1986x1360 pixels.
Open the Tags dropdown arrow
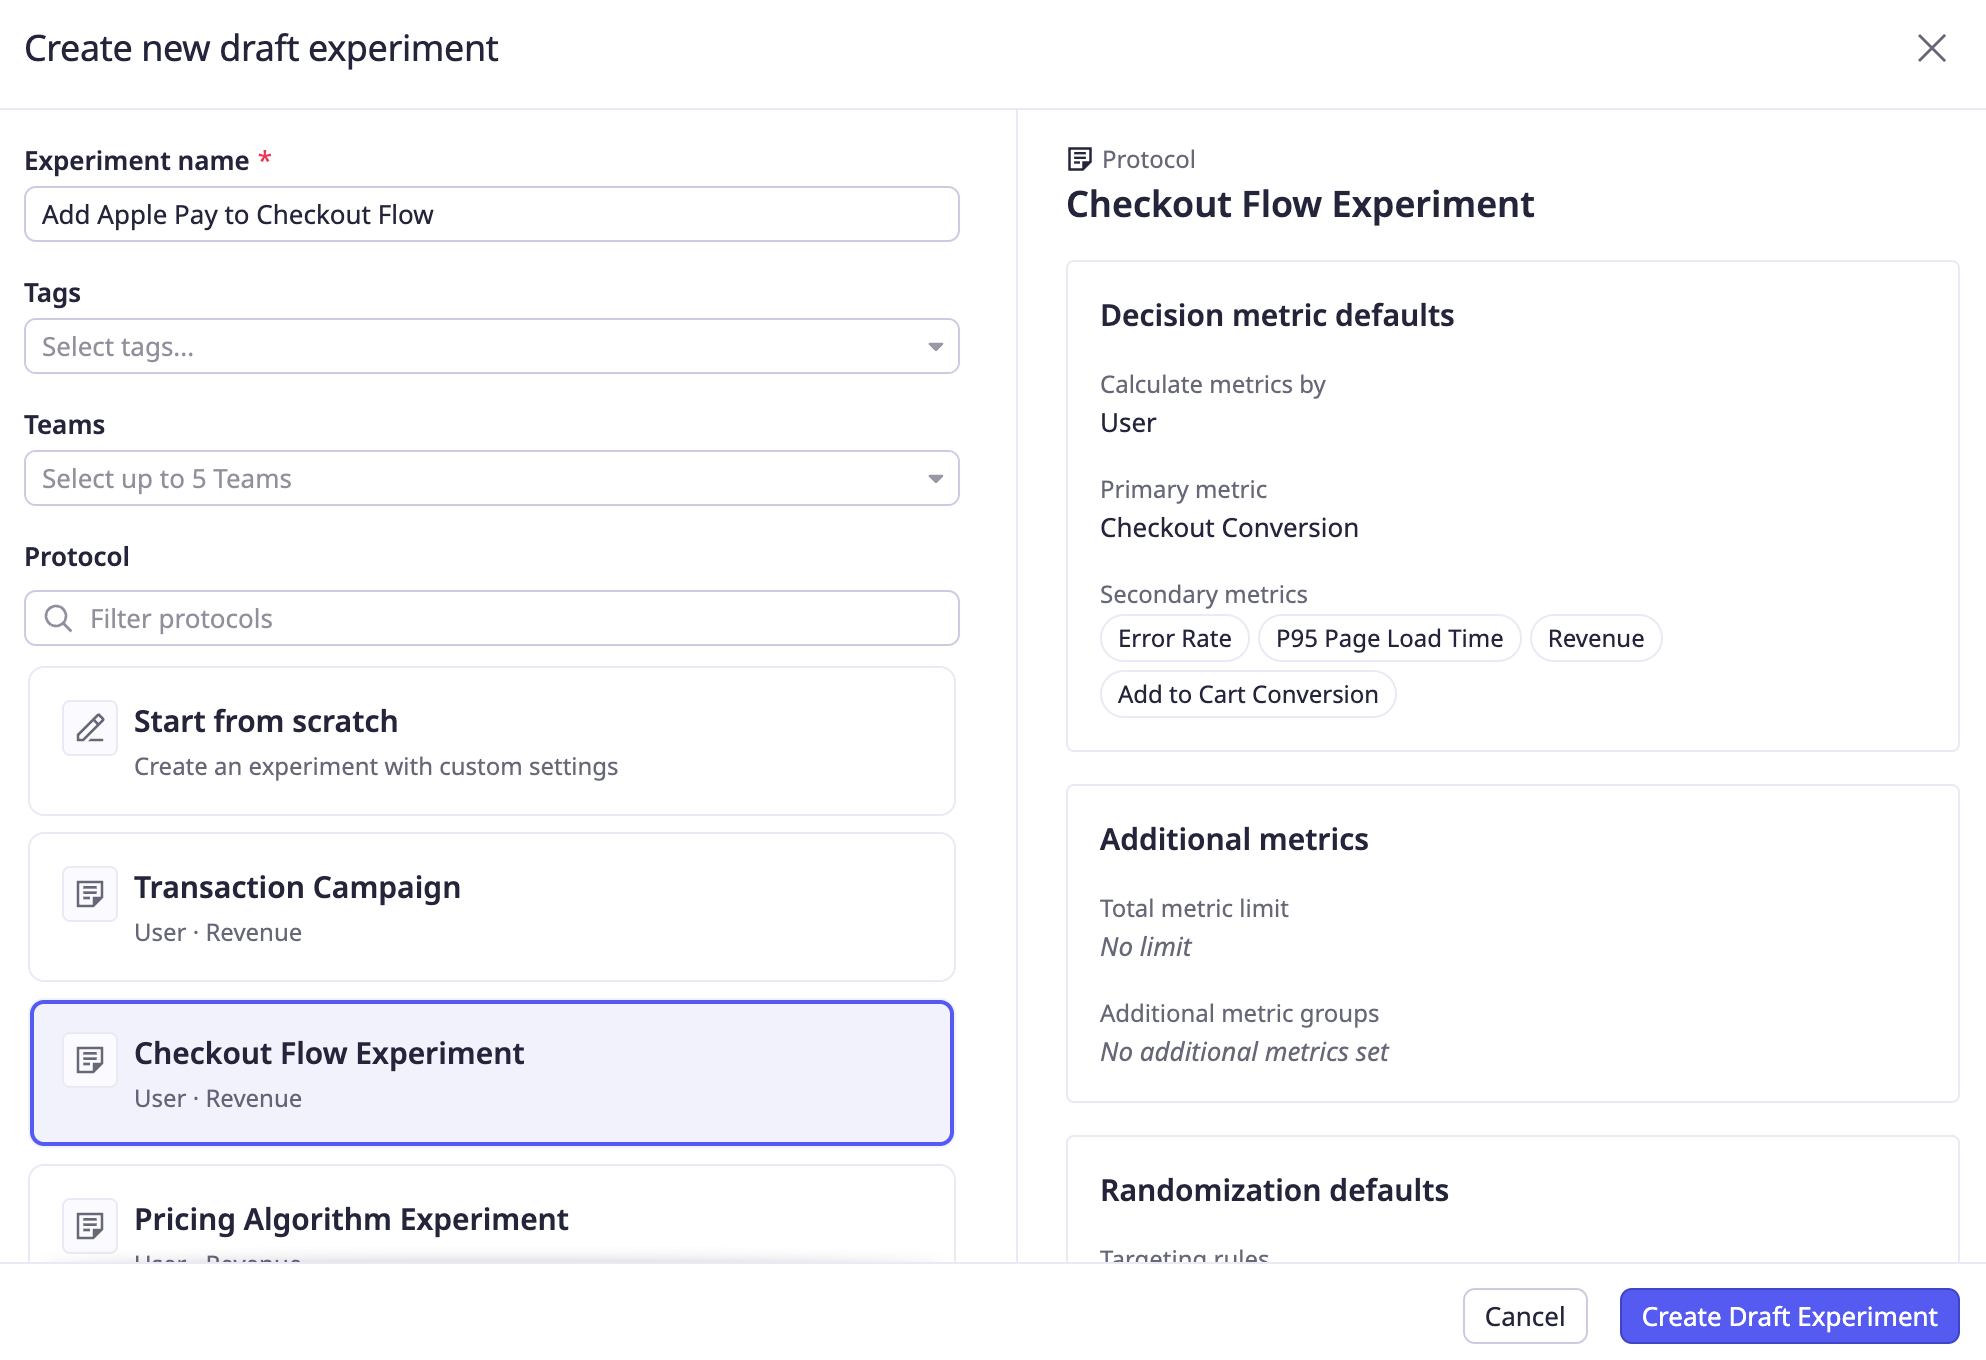point(935,347)
